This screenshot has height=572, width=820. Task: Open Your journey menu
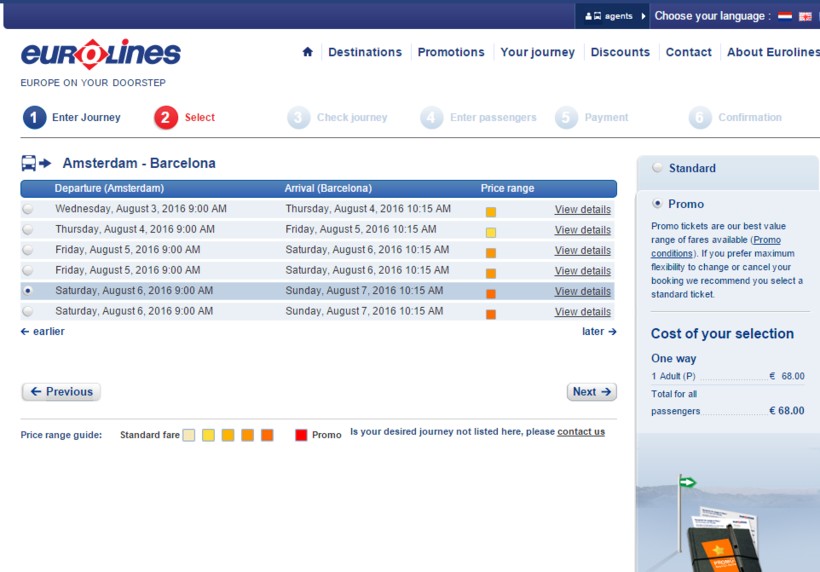[538, 52]
